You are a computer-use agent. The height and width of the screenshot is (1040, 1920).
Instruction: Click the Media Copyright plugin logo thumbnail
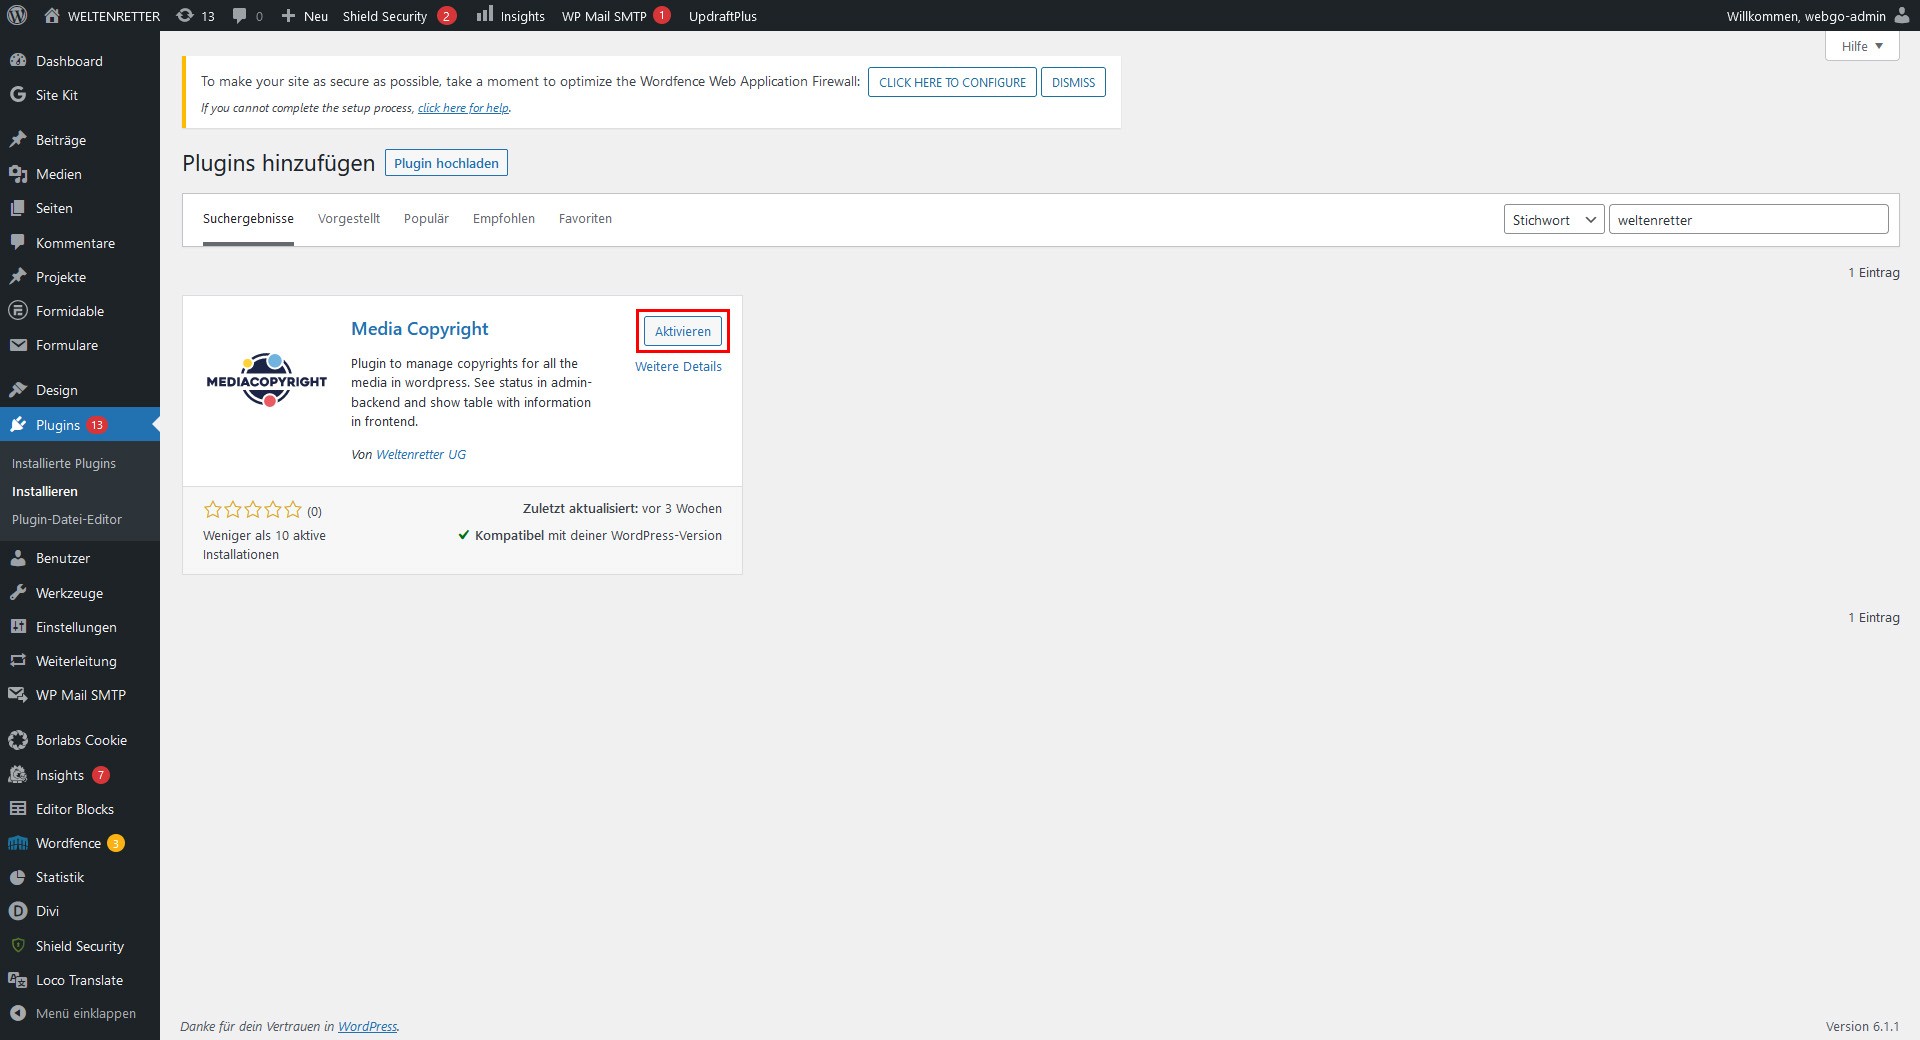click(267, 380)
